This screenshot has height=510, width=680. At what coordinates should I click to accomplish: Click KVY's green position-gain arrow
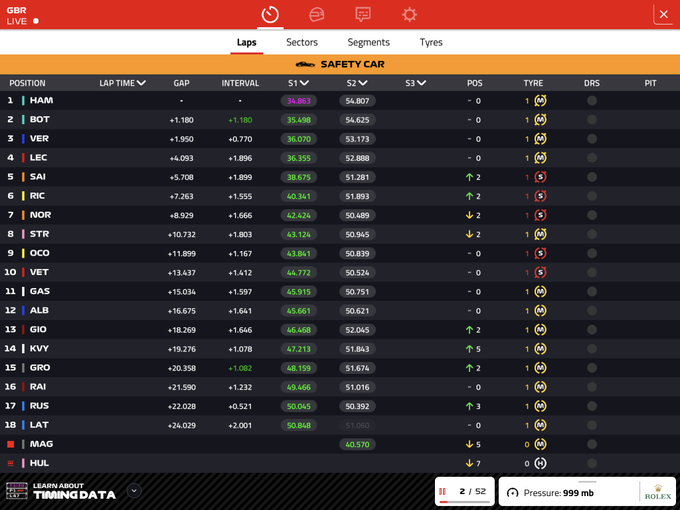pyautogui.click(x=469, y=349)
